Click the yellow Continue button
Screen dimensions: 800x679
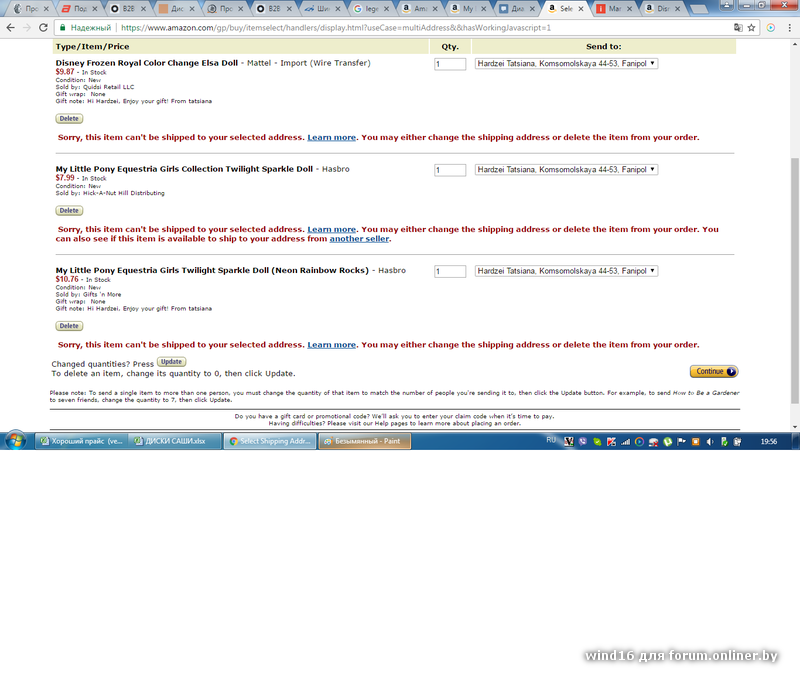point(714,371)
